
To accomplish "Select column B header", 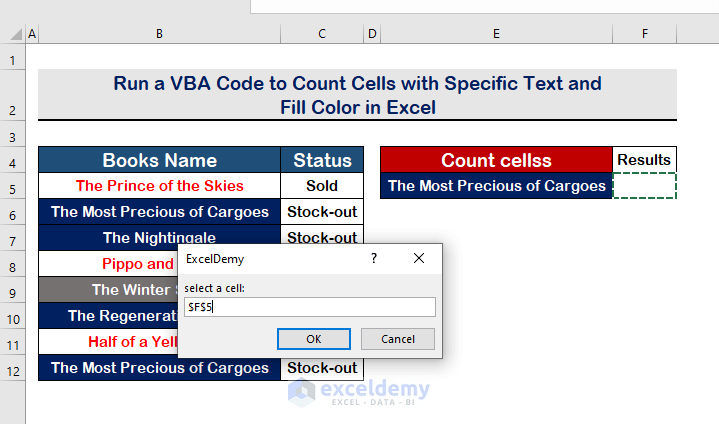I will tap(159, 35).
